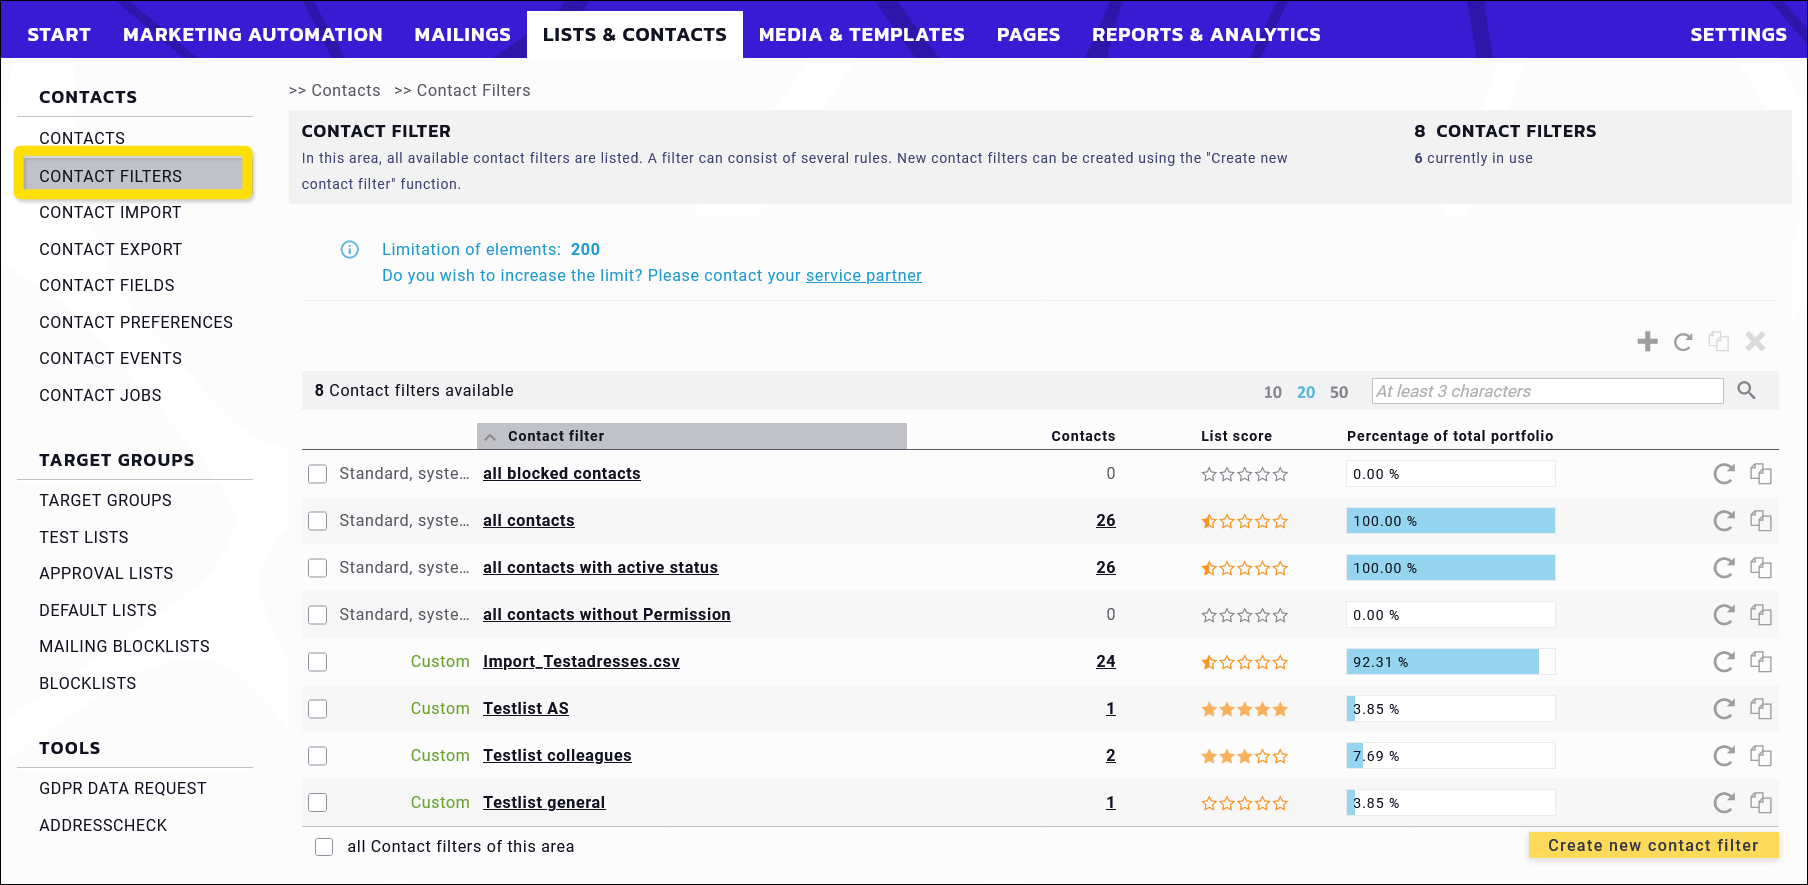Click the magnifier search icon
This screenshot has width=1808, height=885.
coord(1746,391)
